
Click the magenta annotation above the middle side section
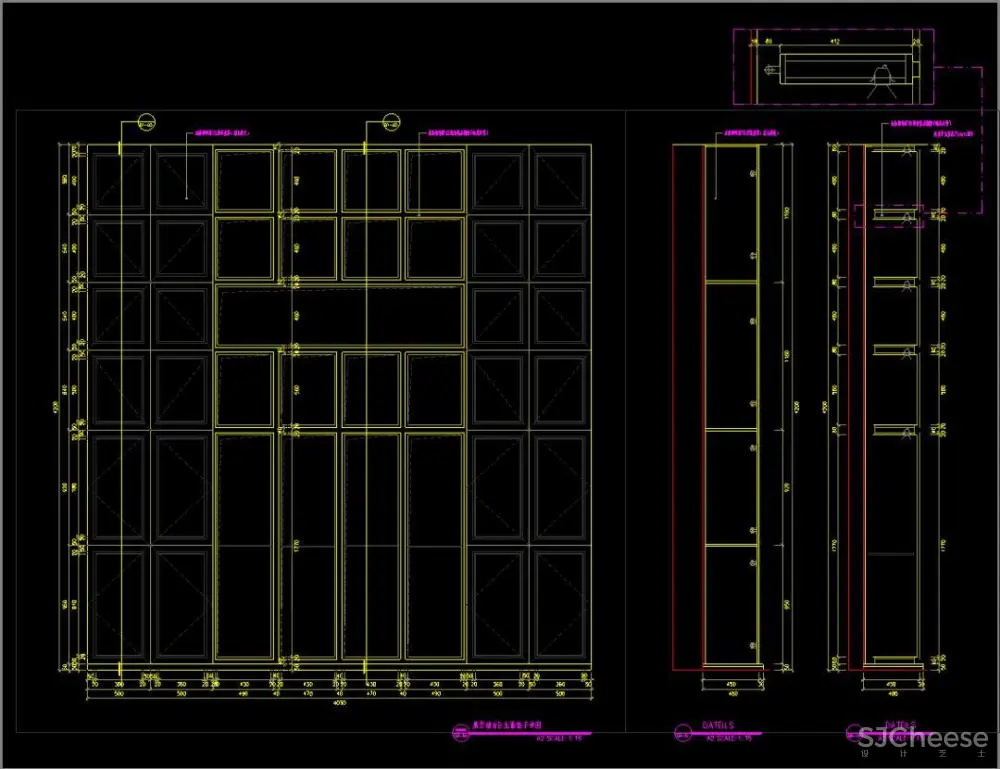[751, 132]
